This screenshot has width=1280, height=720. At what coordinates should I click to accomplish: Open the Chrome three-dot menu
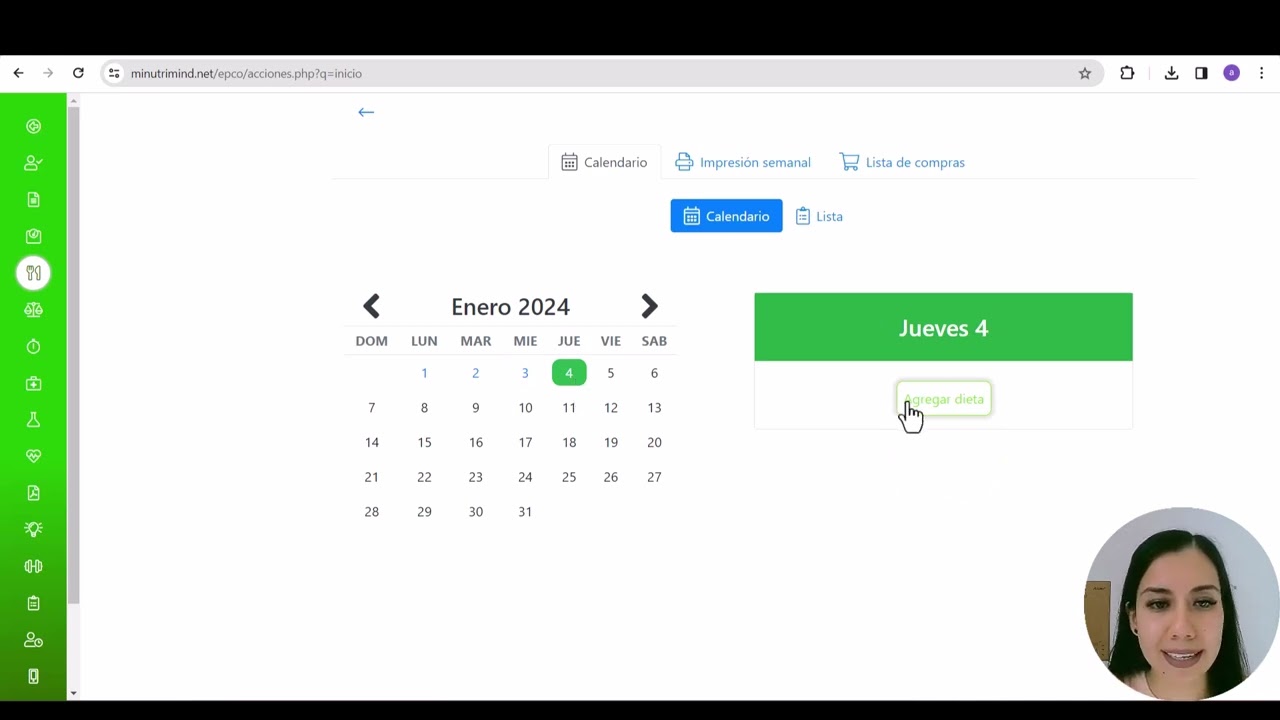tap(1262, 73)
